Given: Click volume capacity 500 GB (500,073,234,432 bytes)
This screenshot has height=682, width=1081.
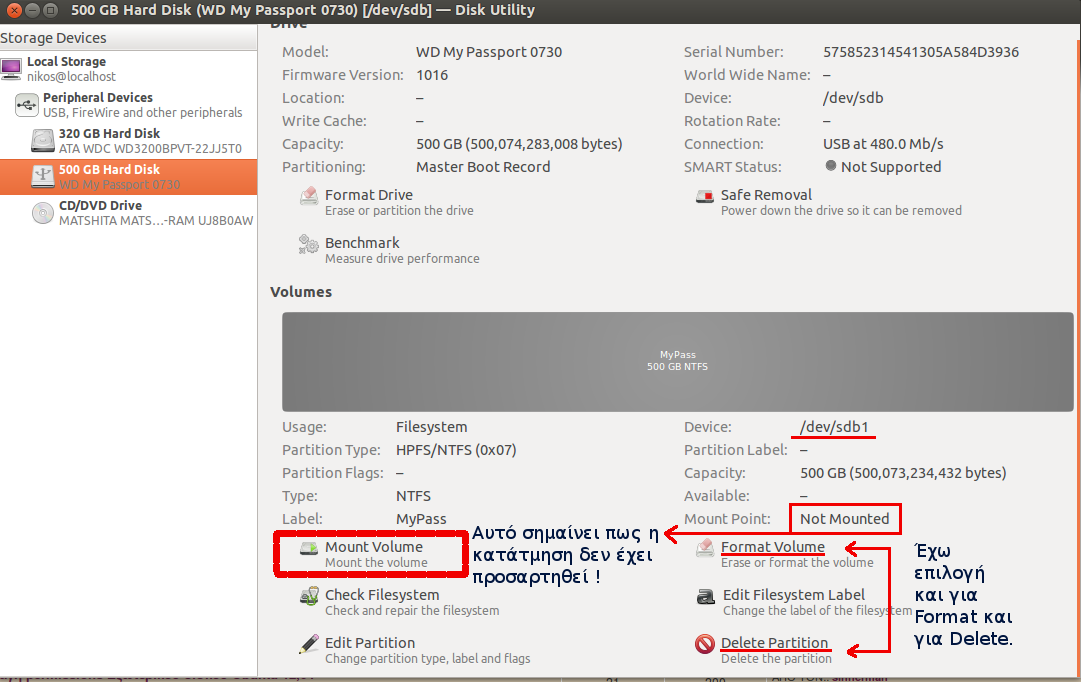Looking at the screenshot, I should click(x=903, y=473).
